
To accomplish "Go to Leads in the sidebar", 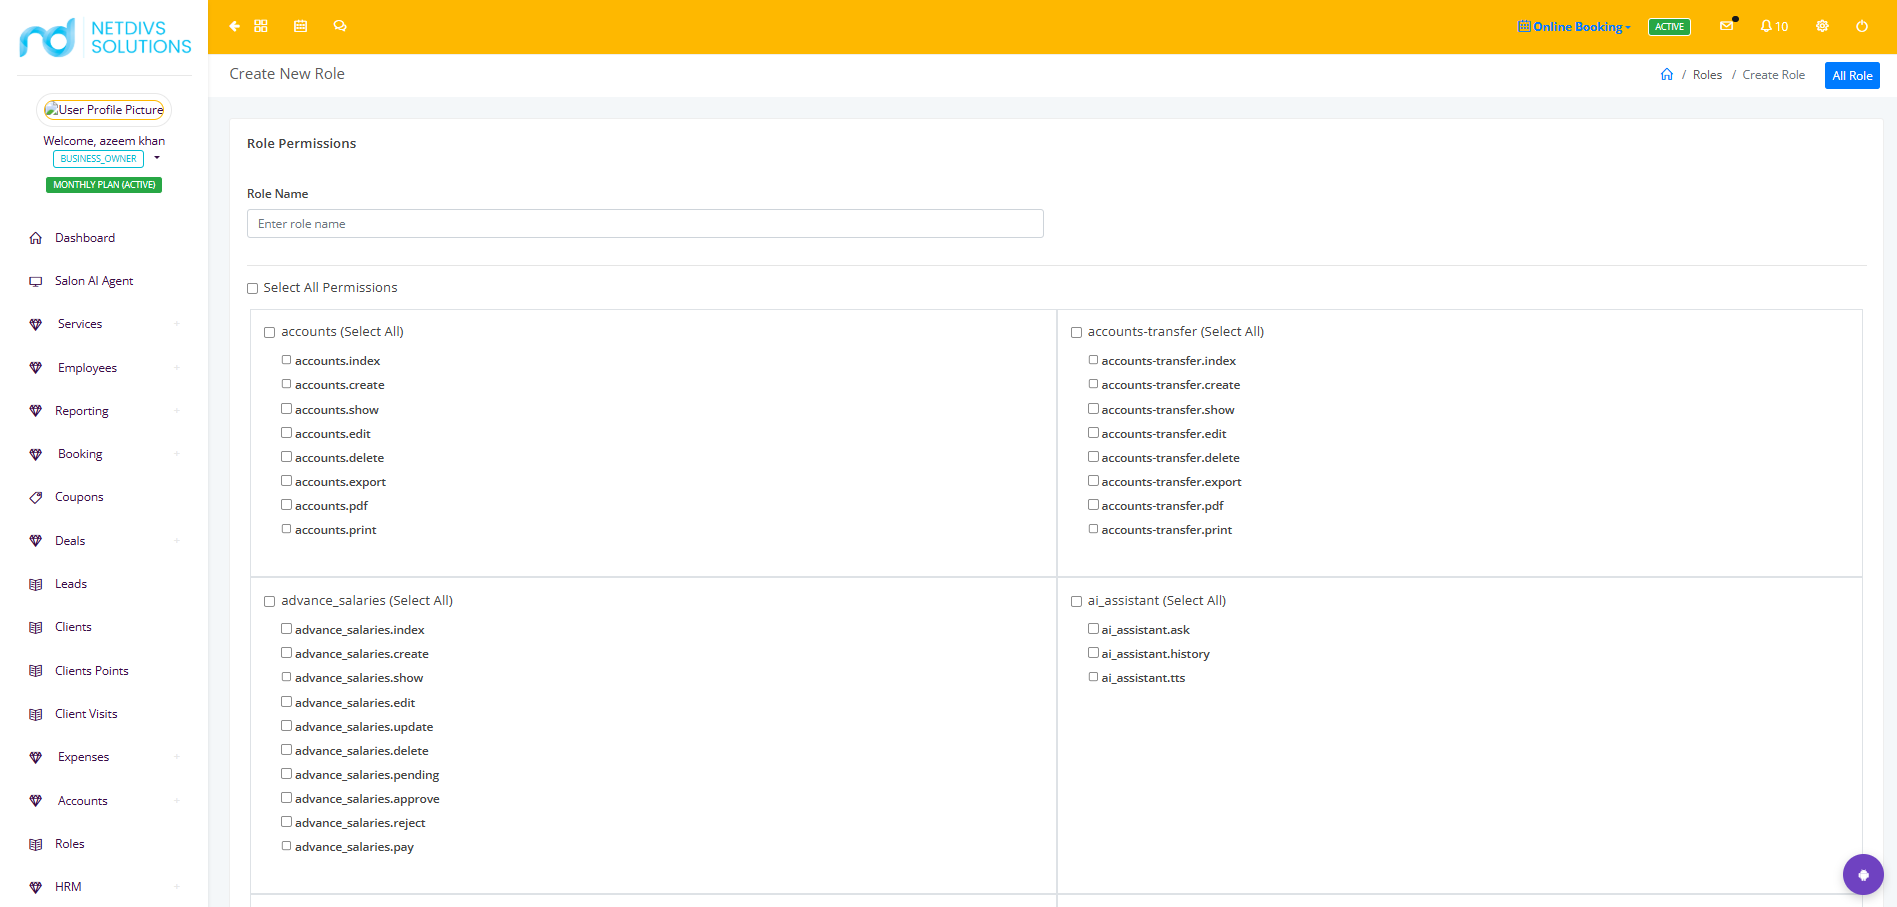I will coord(71,584).
